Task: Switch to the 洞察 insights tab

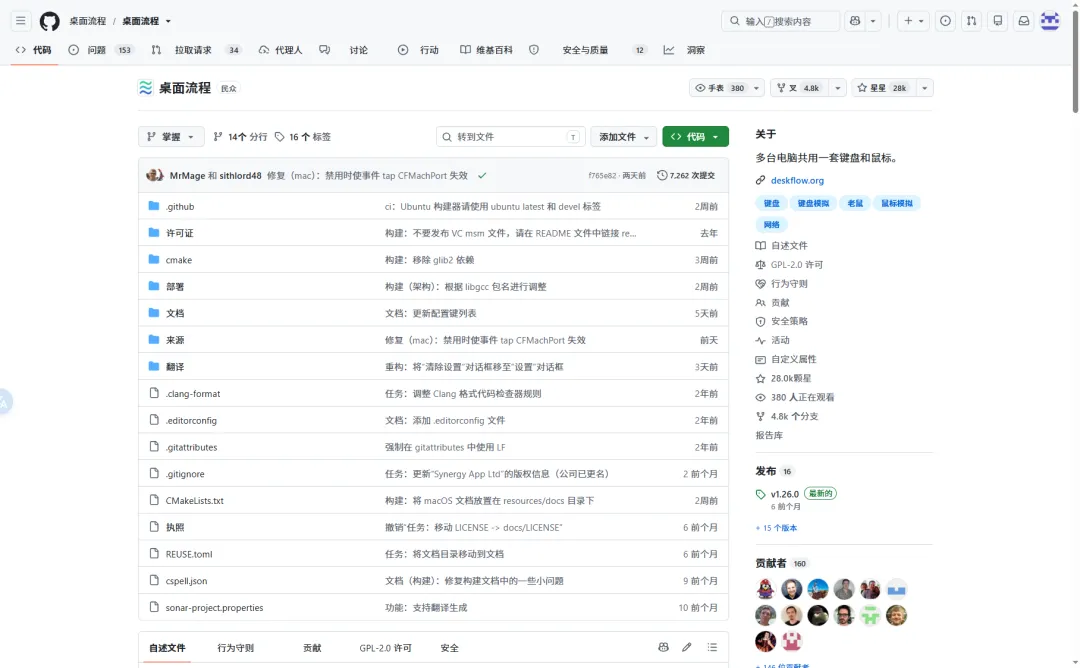Action: tap(685, 50)
